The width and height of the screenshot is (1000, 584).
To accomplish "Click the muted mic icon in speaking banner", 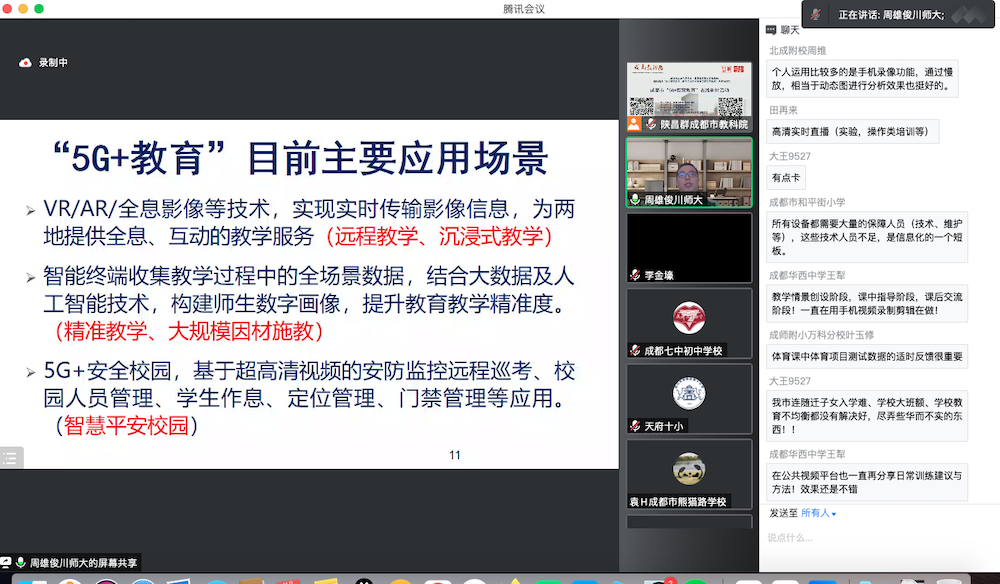I will tap(816, 14).
